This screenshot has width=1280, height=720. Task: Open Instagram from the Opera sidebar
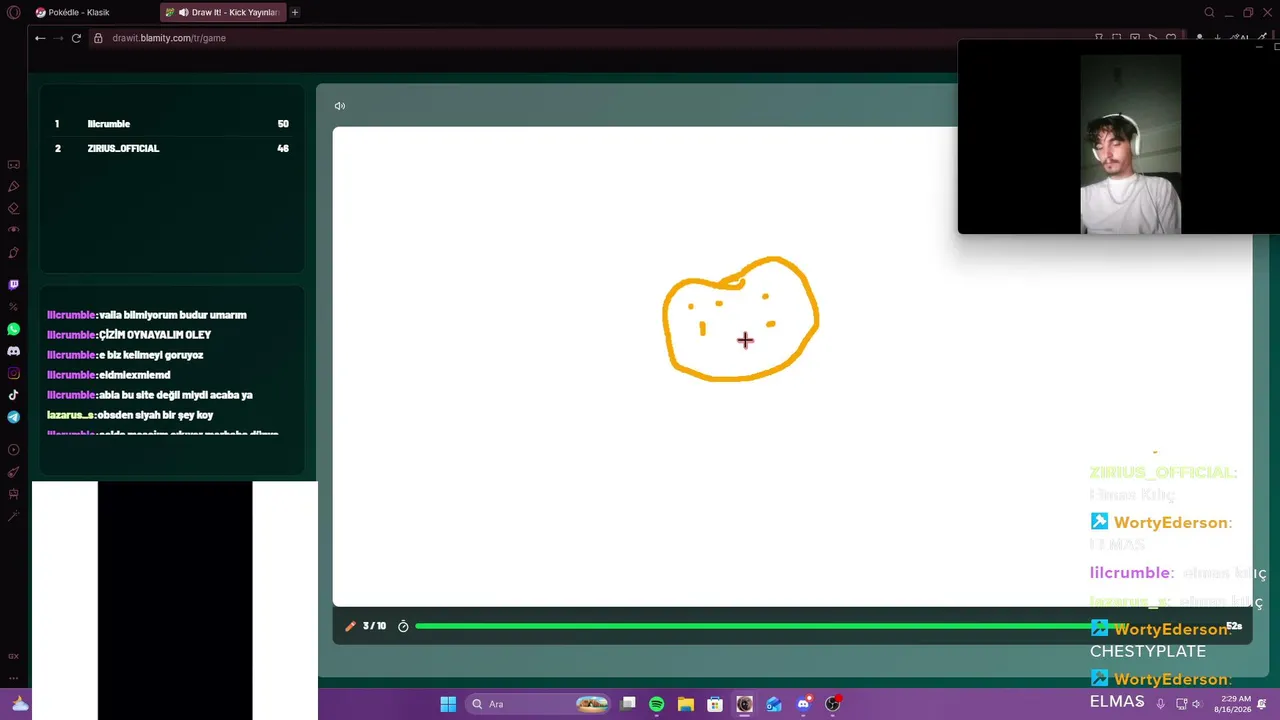[13, 373]
